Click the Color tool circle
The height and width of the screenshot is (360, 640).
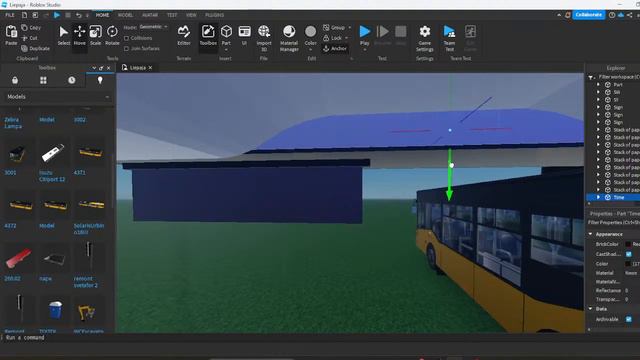coord(310,32)
